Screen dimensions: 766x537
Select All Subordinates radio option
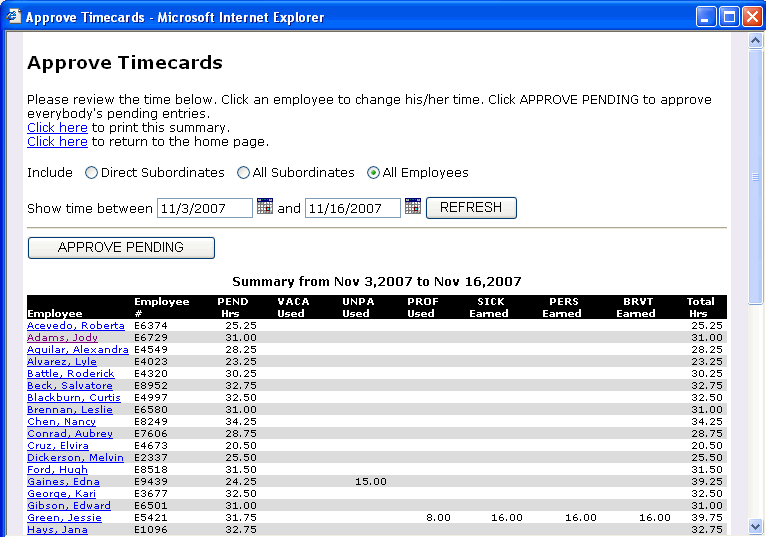[243, 173]
